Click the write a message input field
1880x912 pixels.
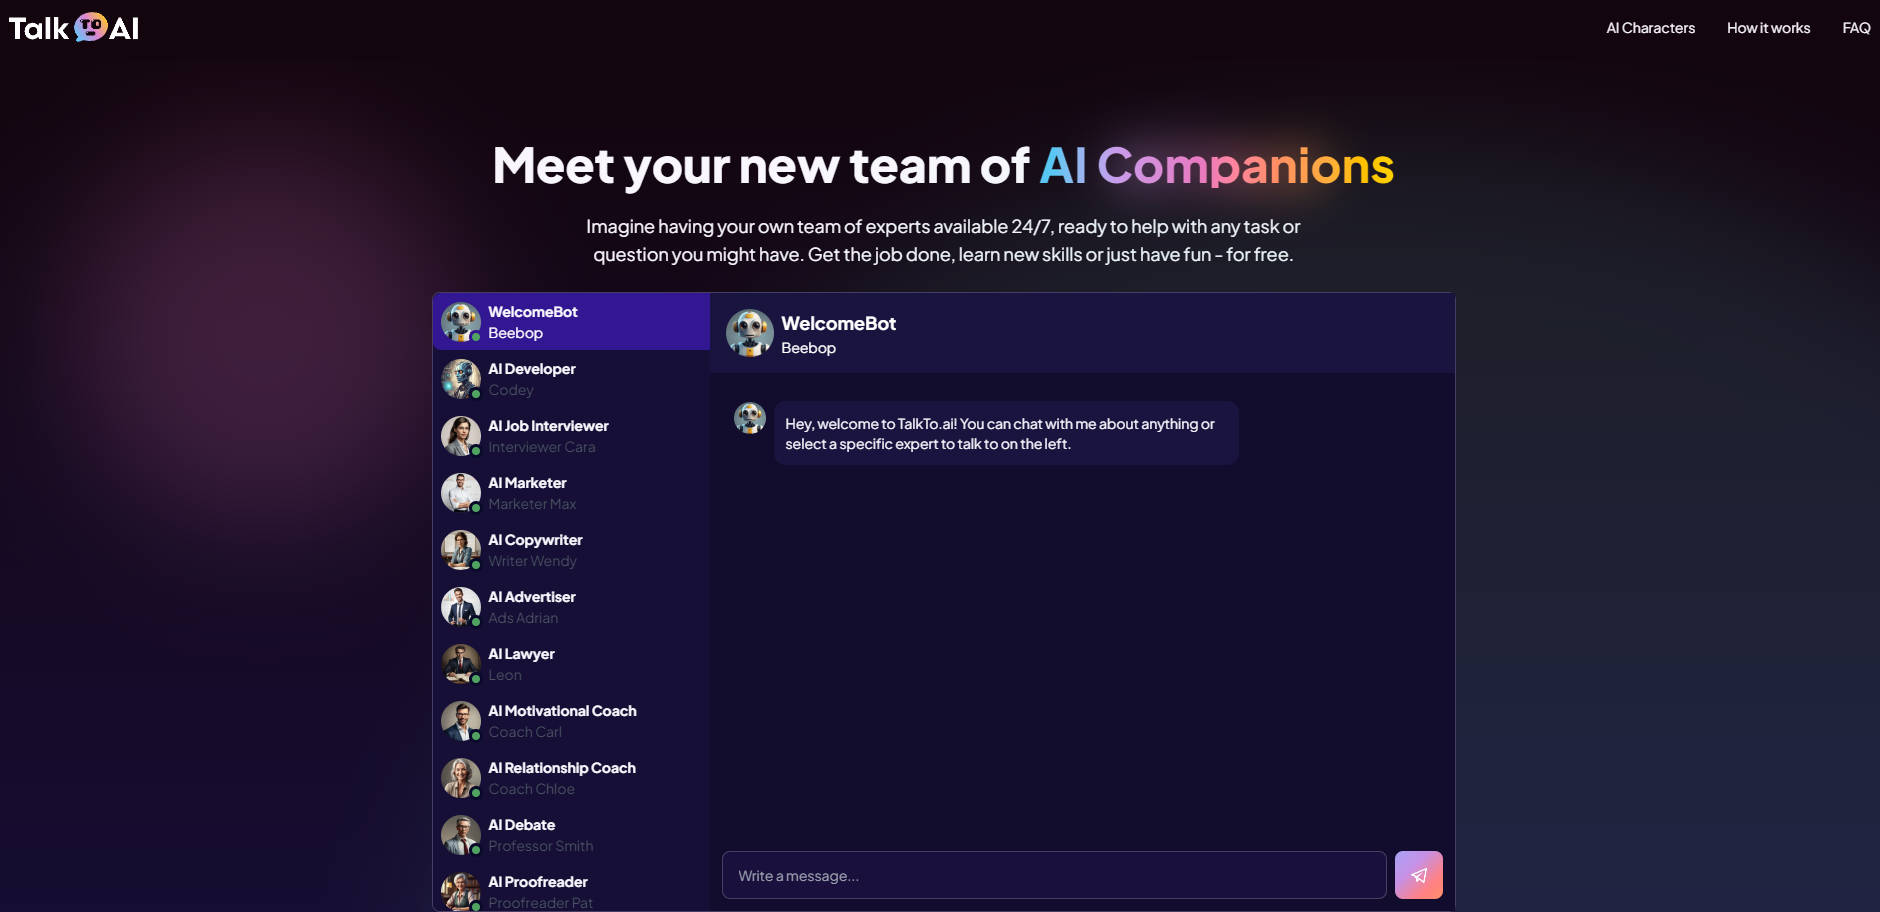point(1050,874)
